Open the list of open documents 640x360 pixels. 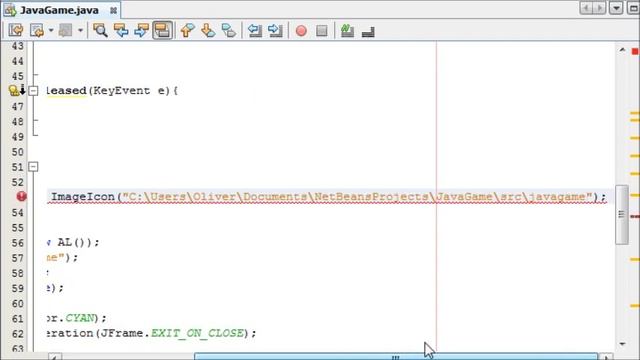click(x=616, y=8)
